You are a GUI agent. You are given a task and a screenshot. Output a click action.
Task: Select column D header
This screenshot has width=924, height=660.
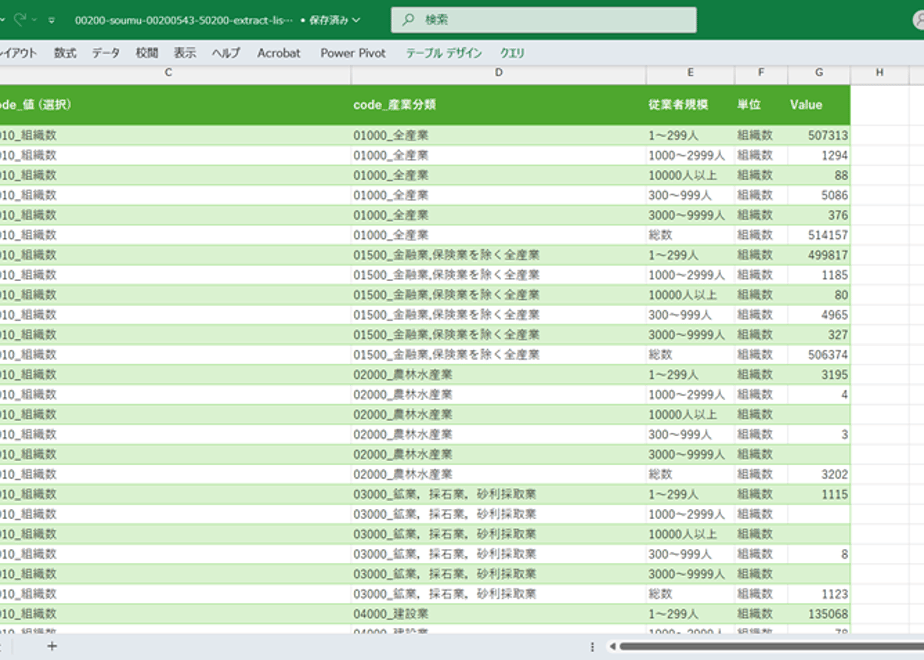tap(499, 72)
